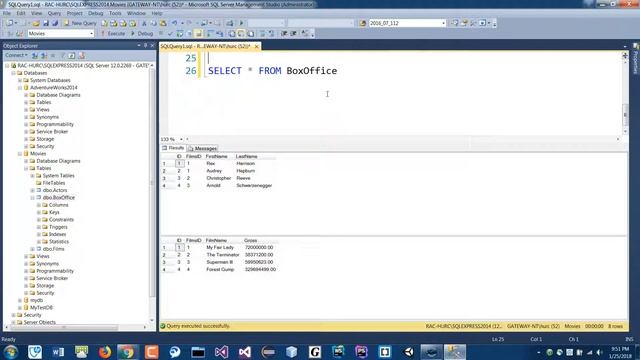Viewport: 640px width, 360px height.
Task: Open the Query menu
Action: click(54, 13)
